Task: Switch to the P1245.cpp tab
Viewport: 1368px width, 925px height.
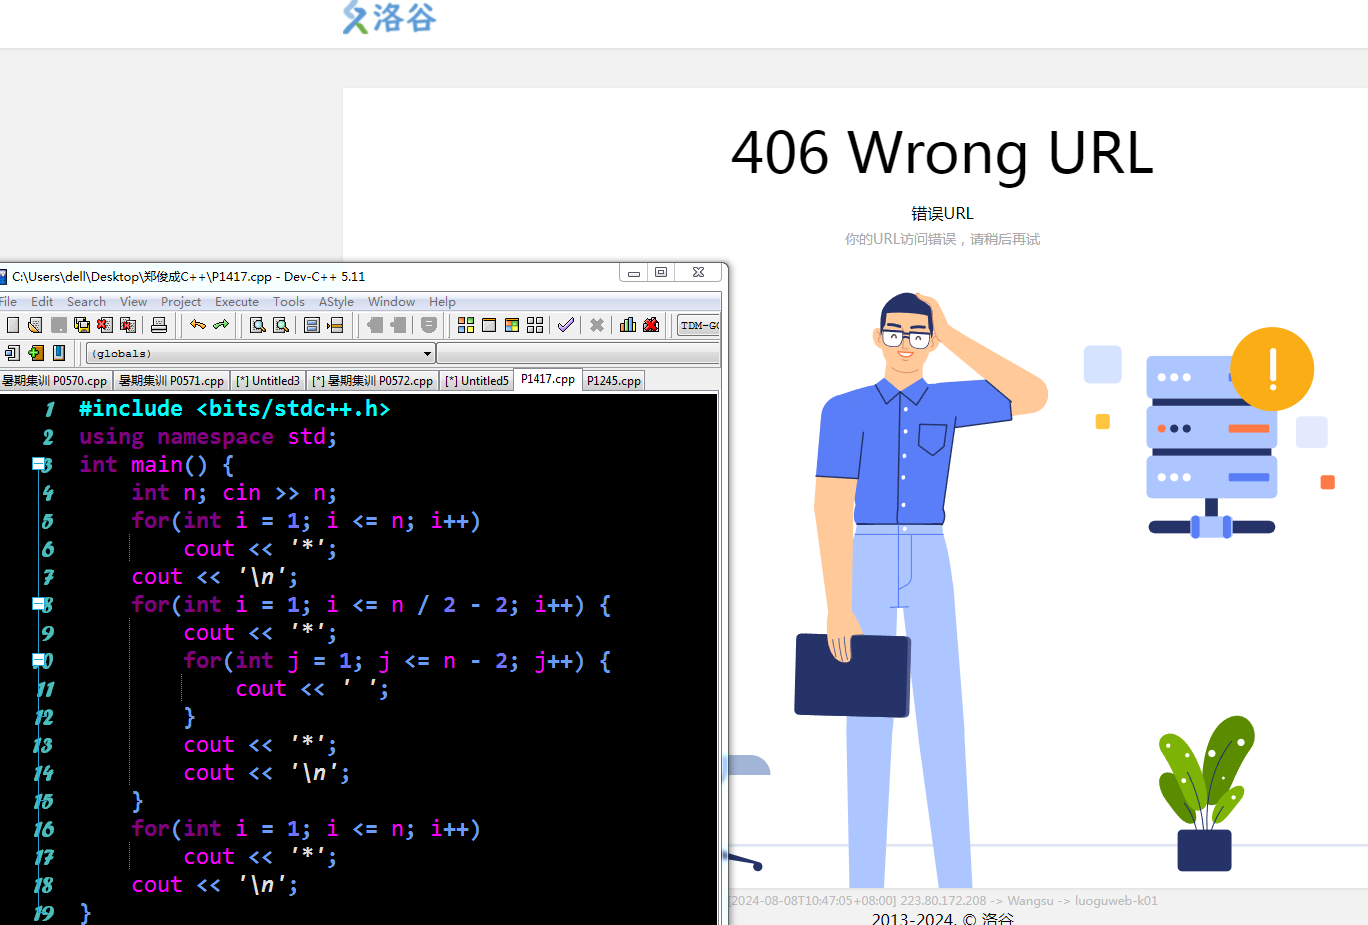Action: (x=613, y=381)
